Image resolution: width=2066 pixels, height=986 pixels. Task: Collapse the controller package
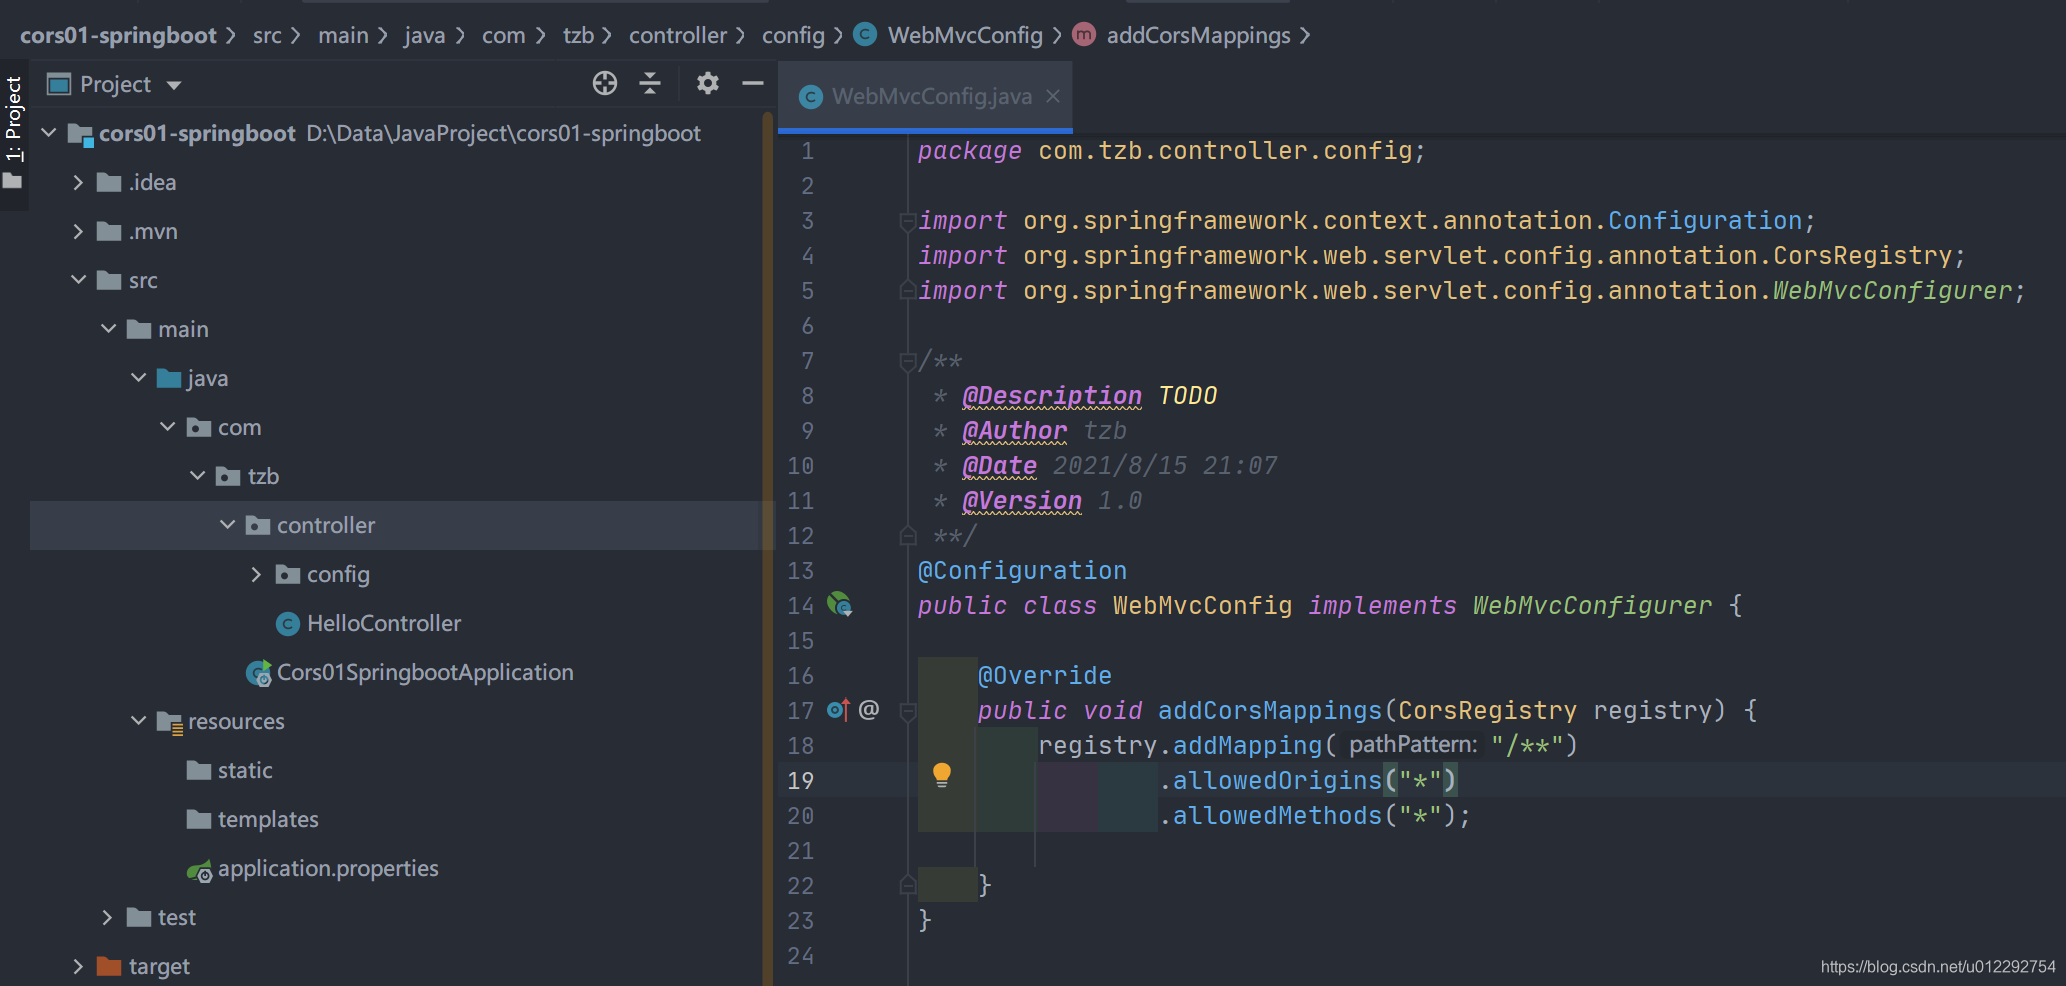227,525
